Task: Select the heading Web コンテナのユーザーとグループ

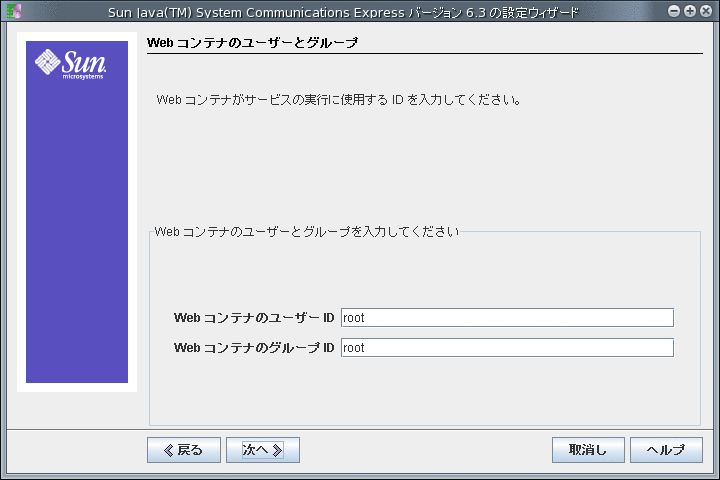Action: 252,43
